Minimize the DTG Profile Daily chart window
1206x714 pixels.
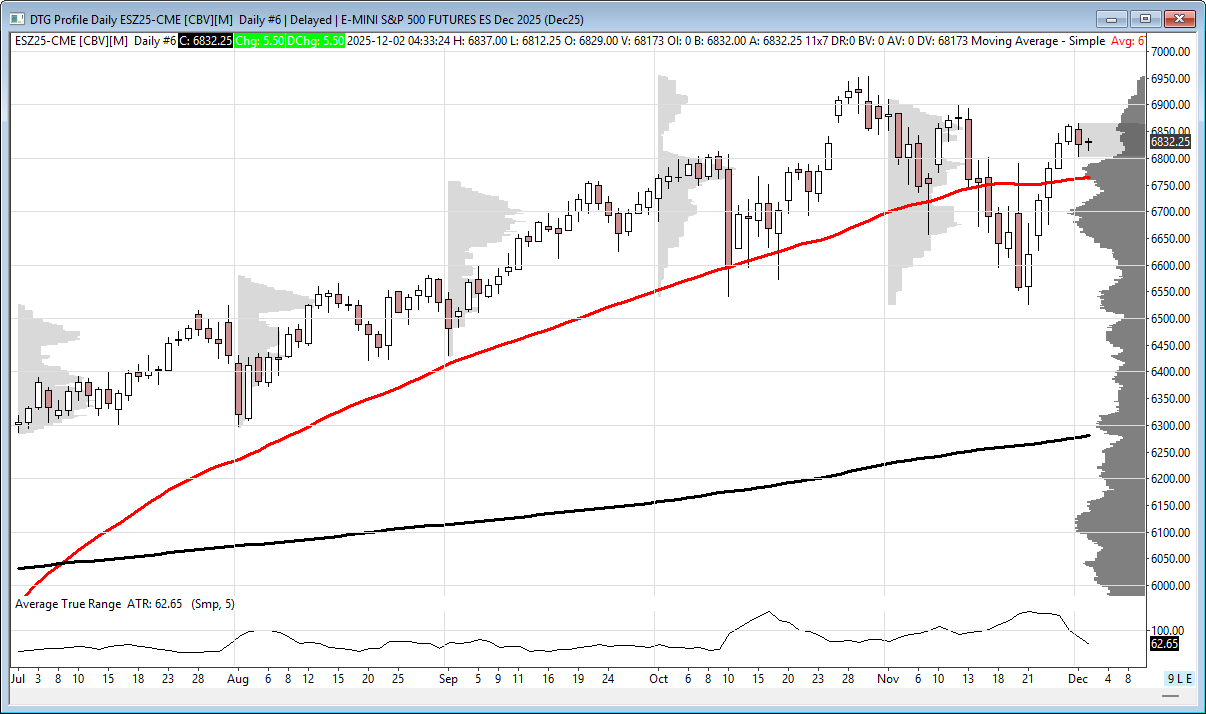[x=1112, y=18]
